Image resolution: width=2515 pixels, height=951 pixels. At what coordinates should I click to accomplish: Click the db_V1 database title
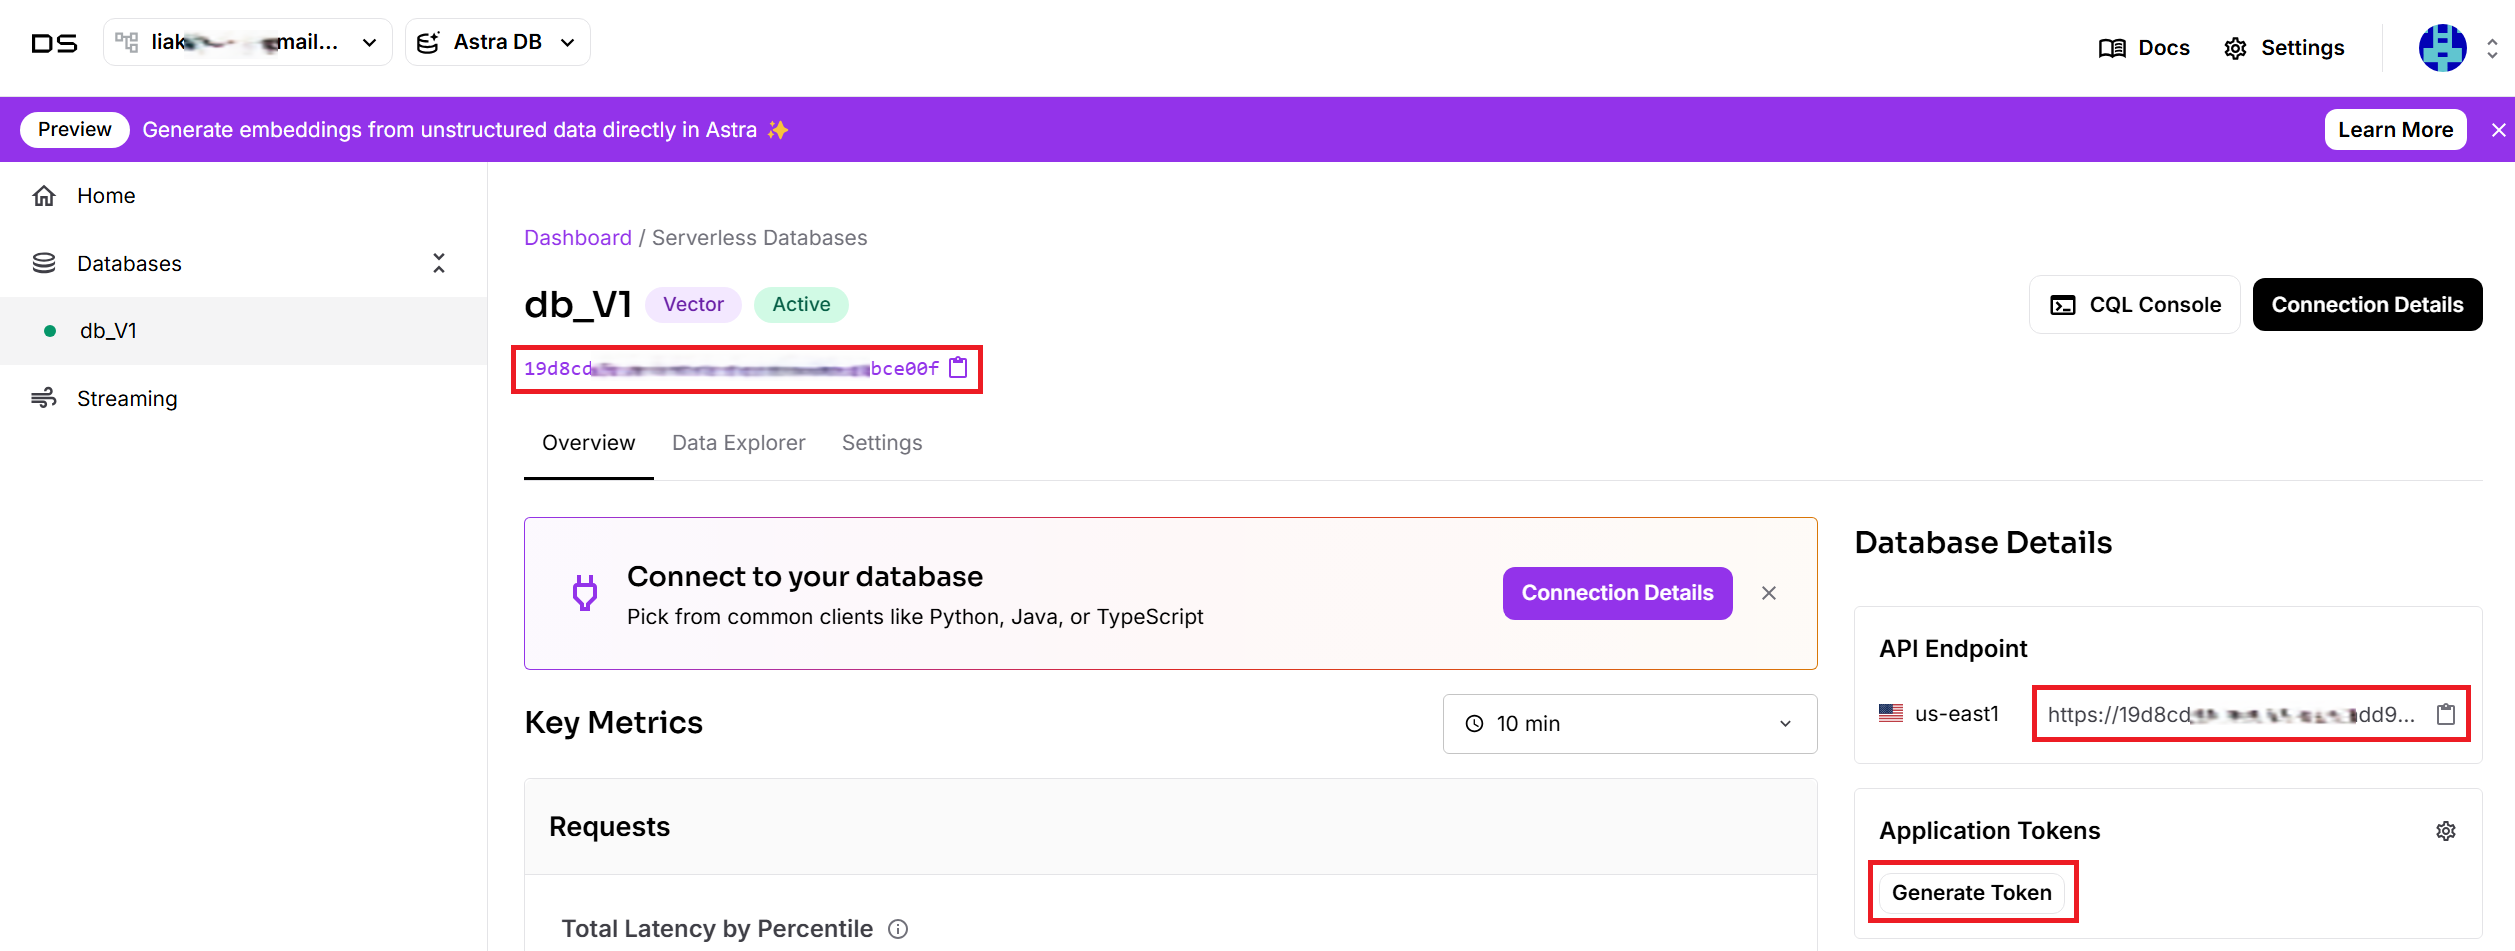tap(577, 304)
